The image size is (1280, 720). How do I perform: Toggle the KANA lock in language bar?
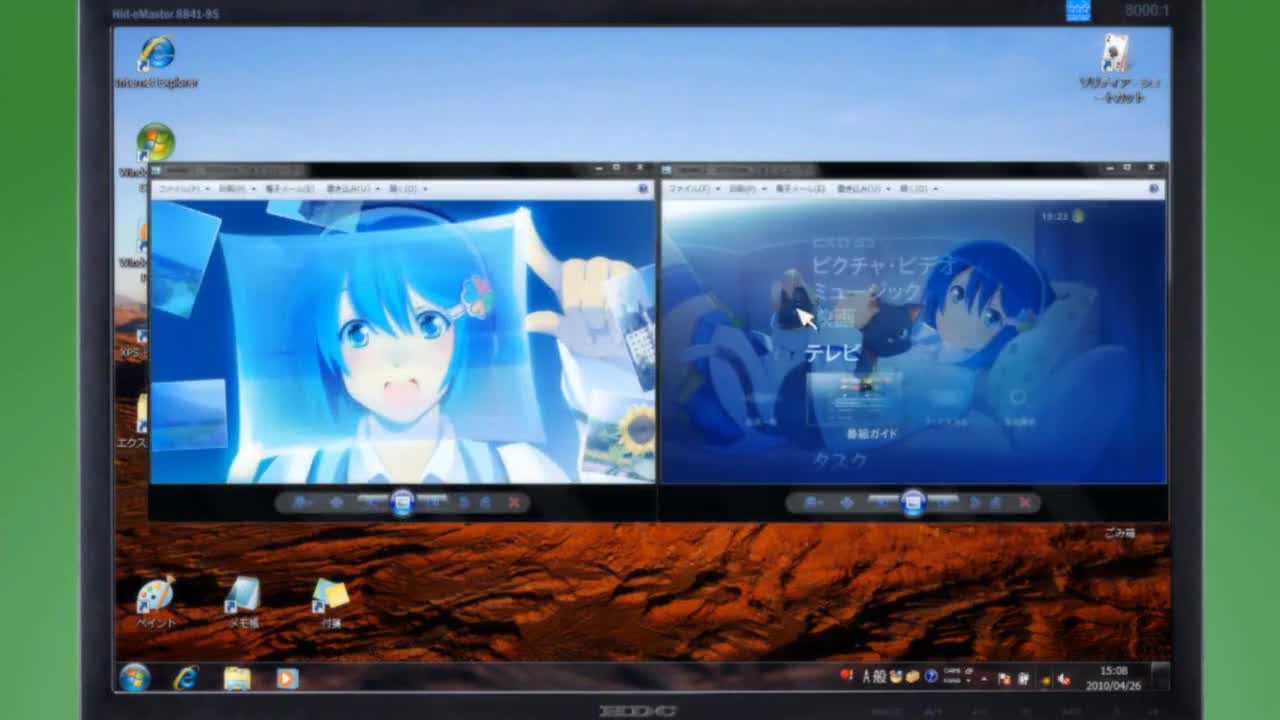[952, 681]
